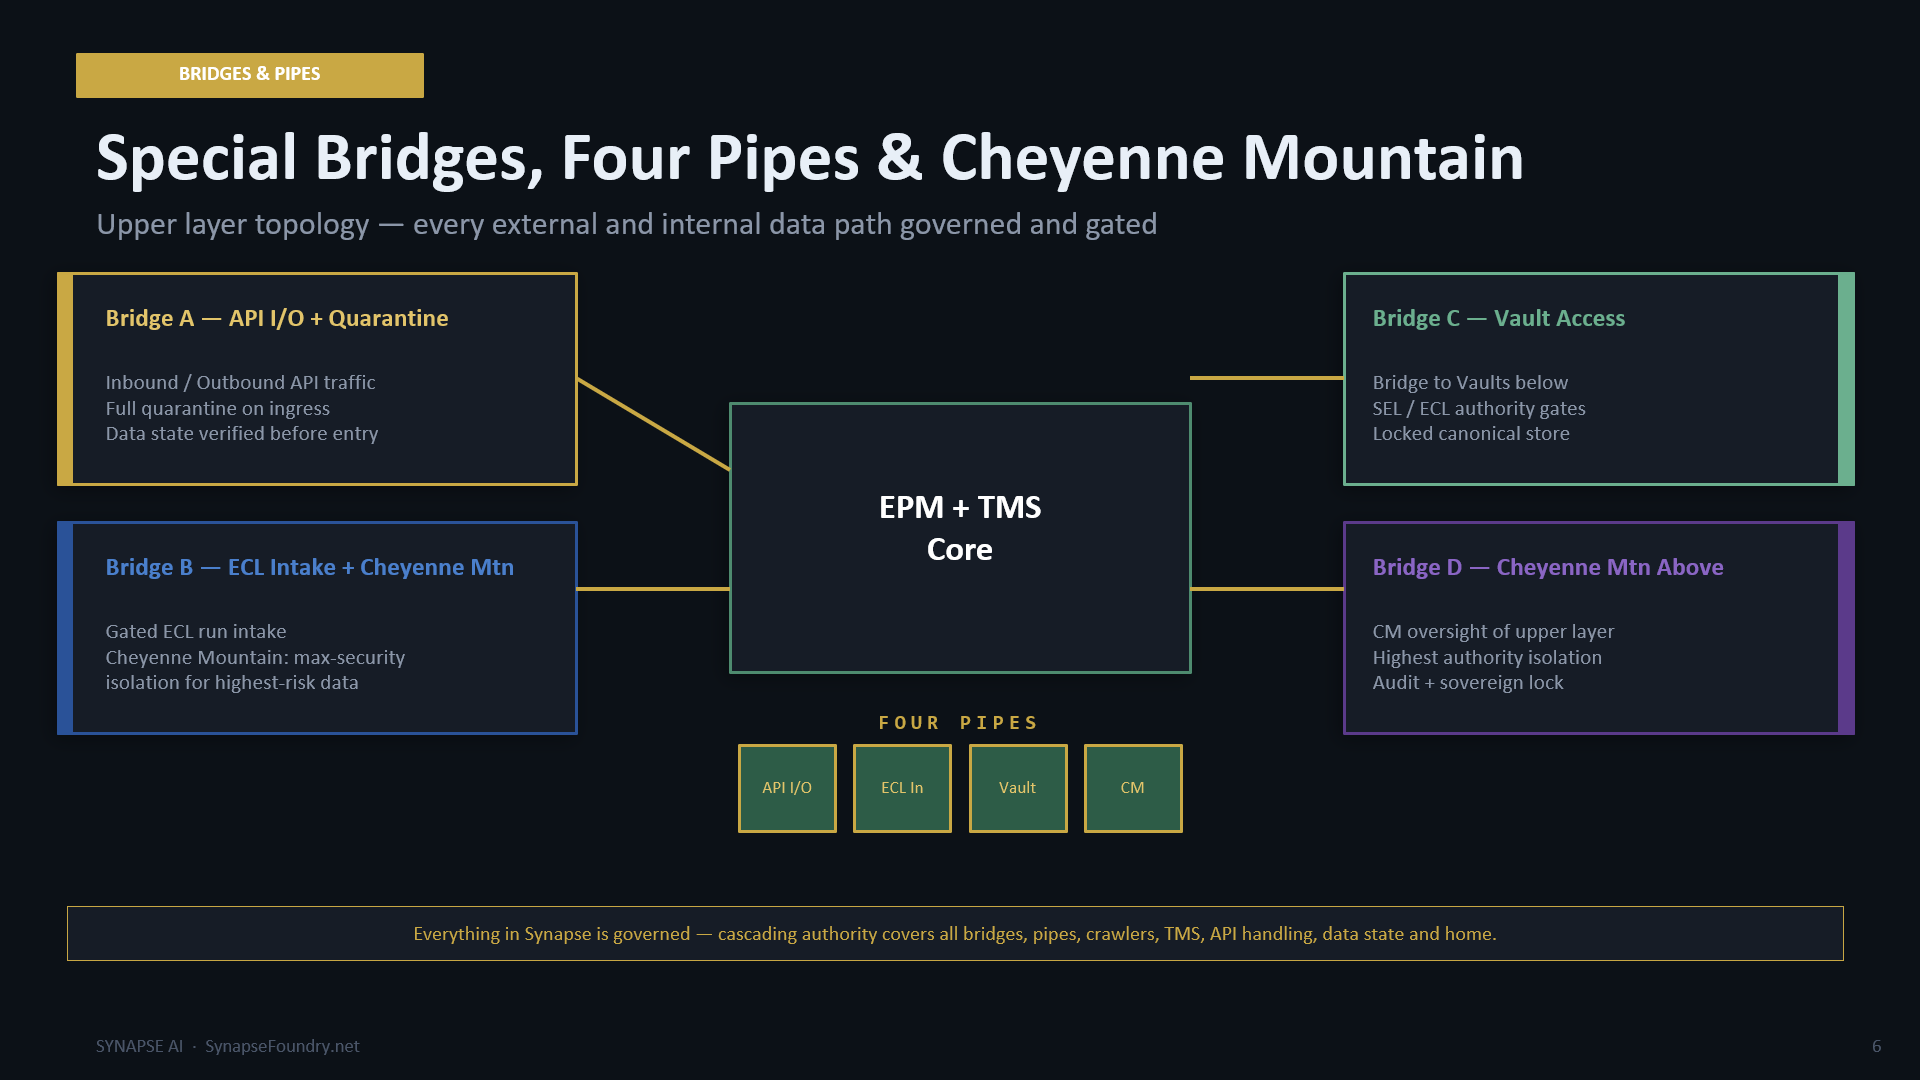Image resolution: width=1920 pixels, height=1080 pixels.
Task: Click the Audit + sovereign lock line
Action: tap(1468, 682)
